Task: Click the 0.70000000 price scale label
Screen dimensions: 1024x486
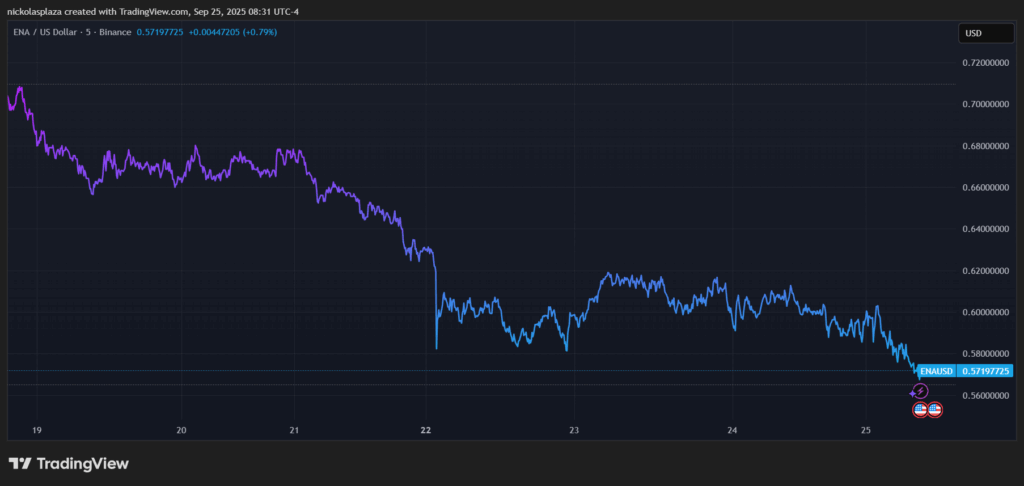Action: tap(987, 105)
